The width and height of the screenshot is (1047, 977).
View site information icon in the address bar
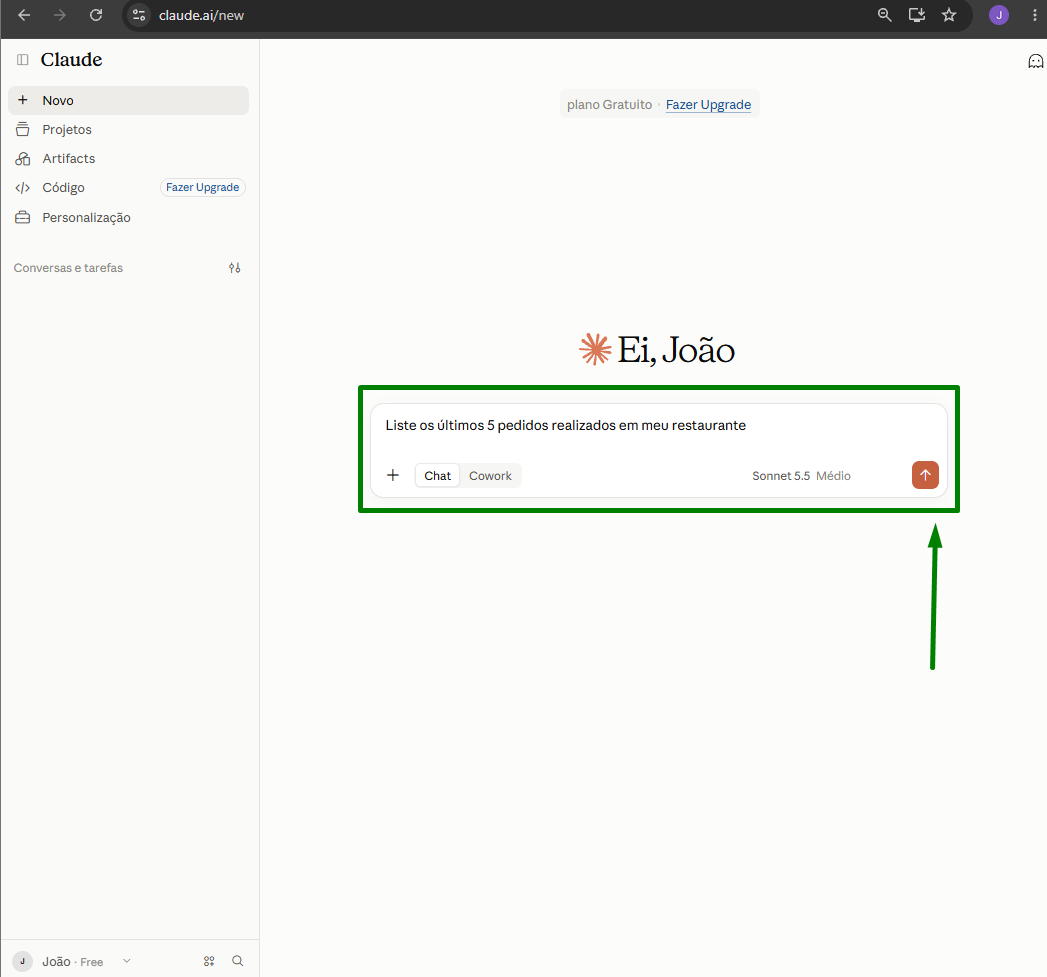tap(139, 15)
